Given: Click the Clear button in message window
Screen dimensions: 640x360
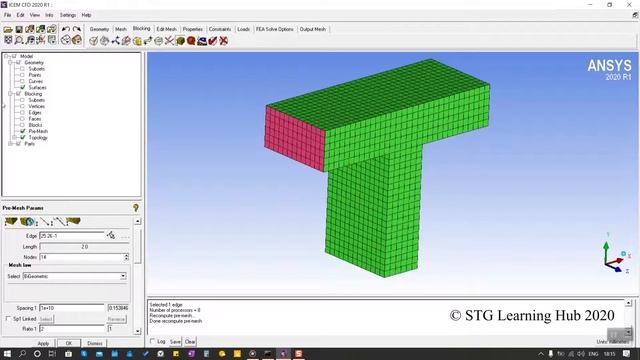Looking at the screenshot, I should pyautogui.click(x=190, y=342).
